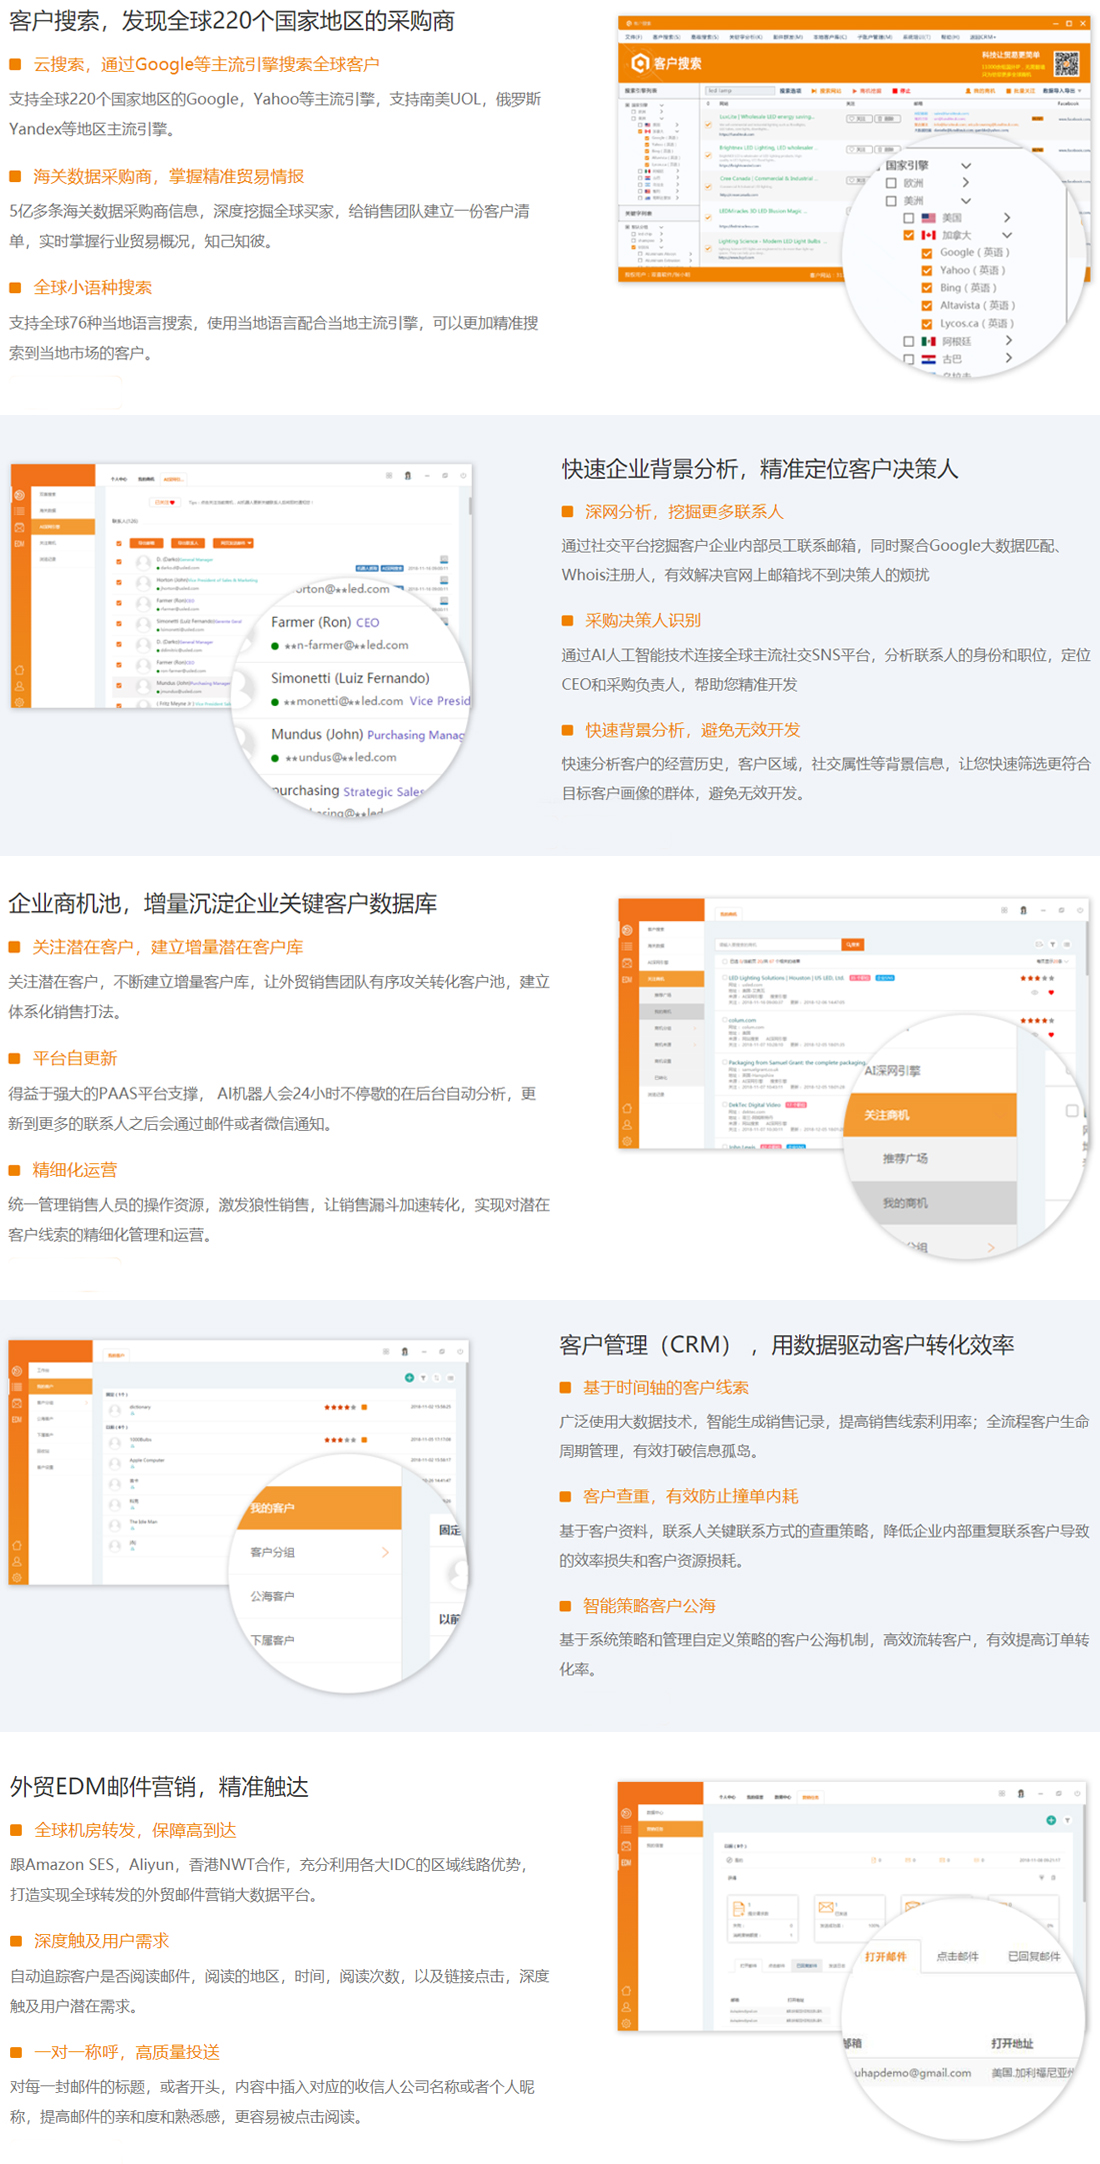Open the 打开邮件 tab in the magnified mail view
The height and width of the screenshot is (2164, 1100).
886,1957
